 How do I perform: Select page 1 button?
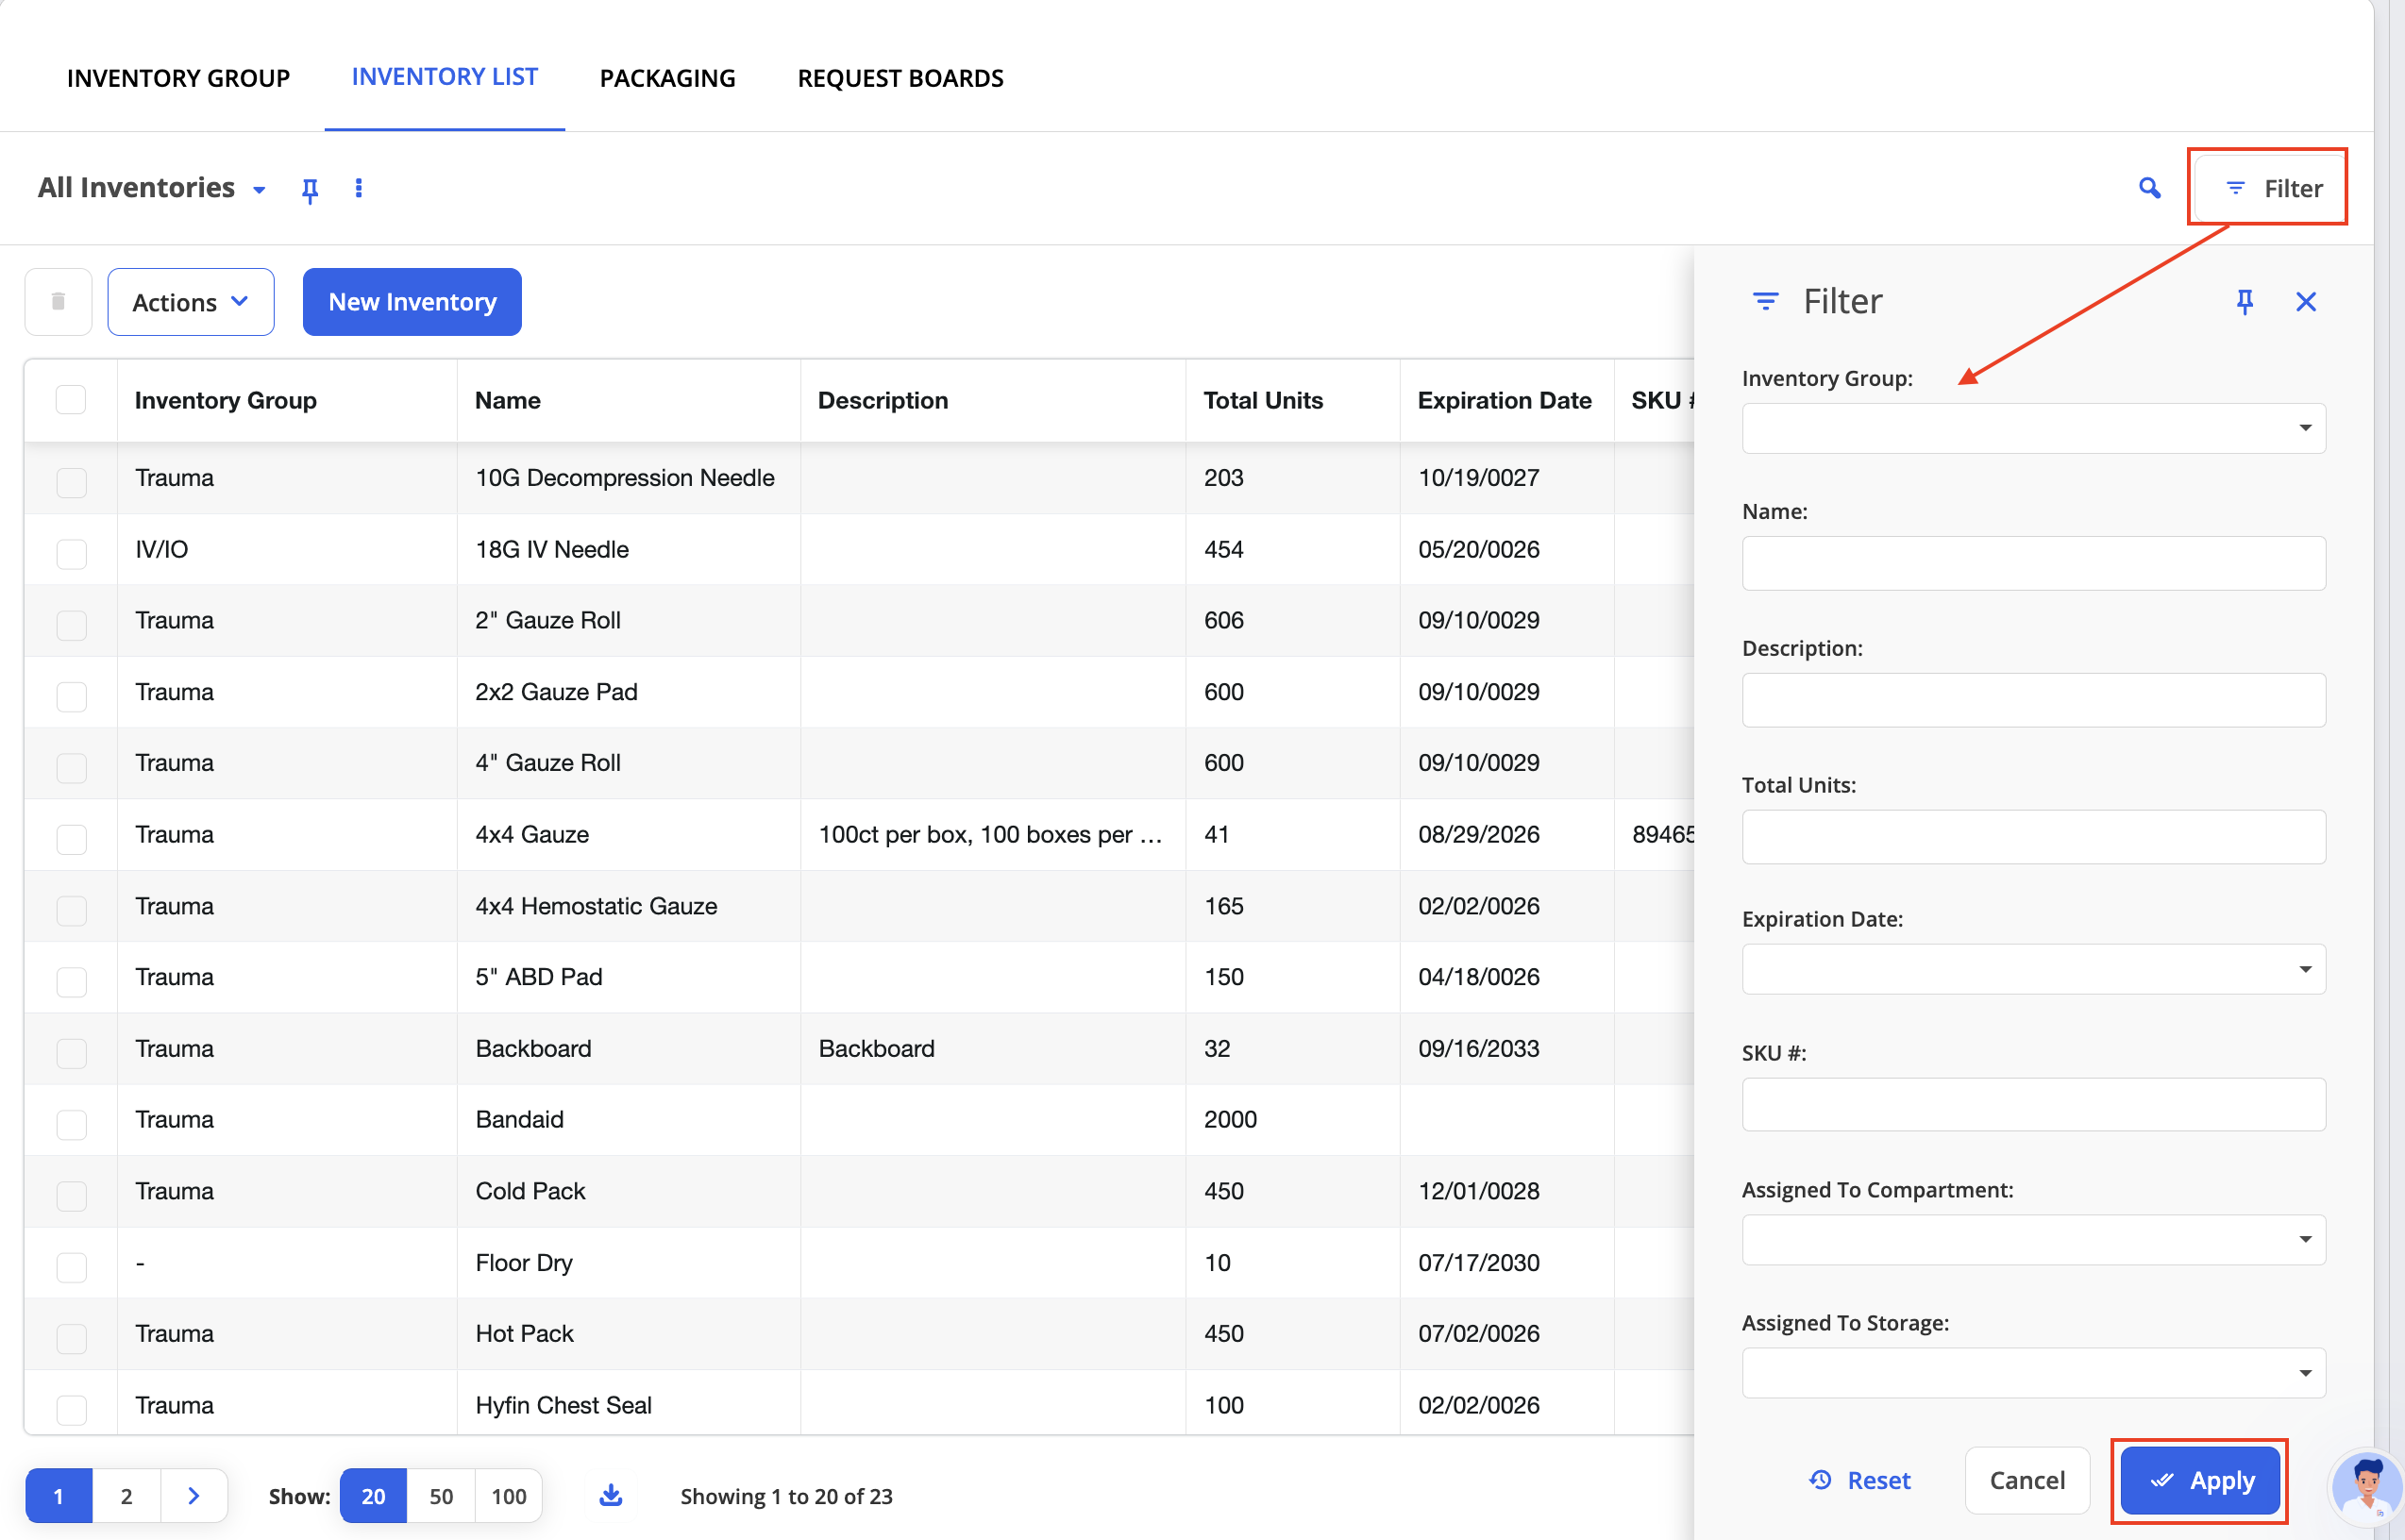59,1496
